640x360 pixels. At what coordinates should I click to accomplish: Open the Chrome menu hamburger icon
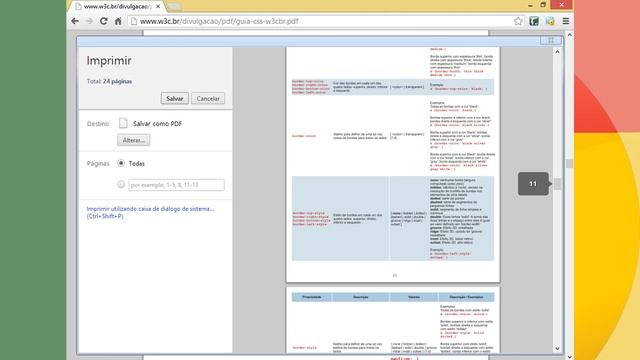566,21
